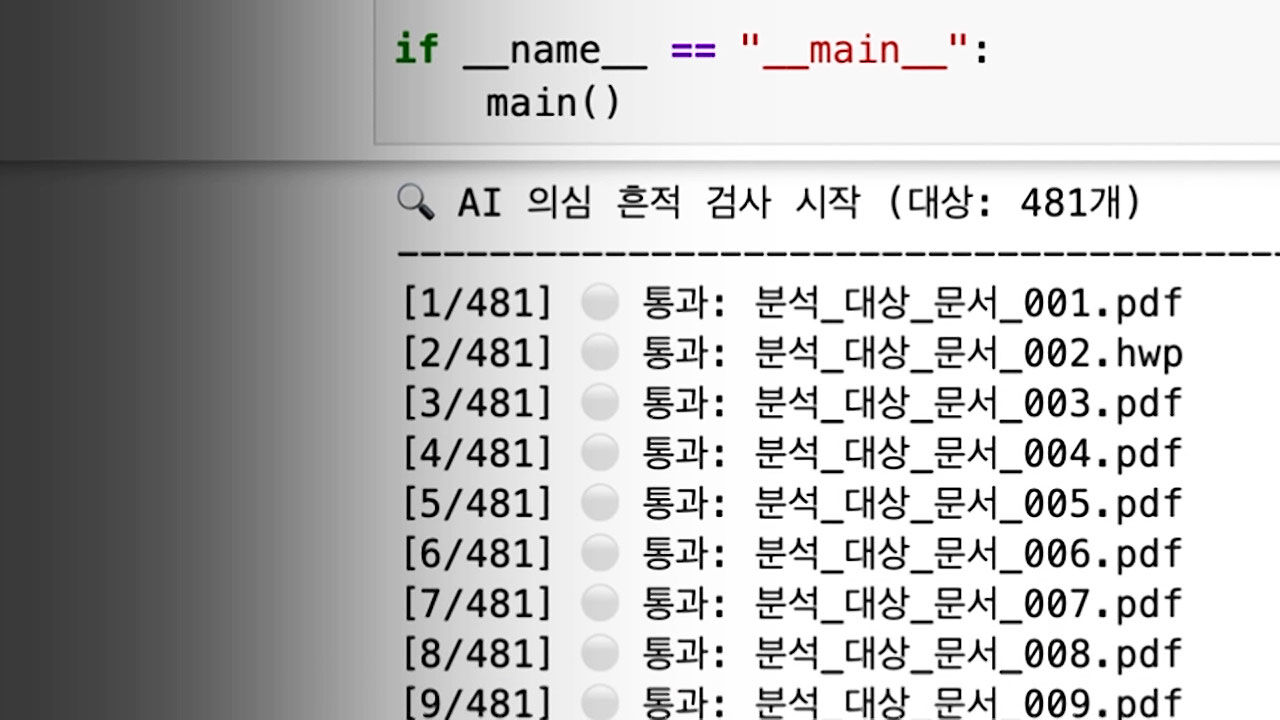Viewport: 1280px width, 720px height.
Task: Click the __name__ variable in code cell
Action: point(554,50)
